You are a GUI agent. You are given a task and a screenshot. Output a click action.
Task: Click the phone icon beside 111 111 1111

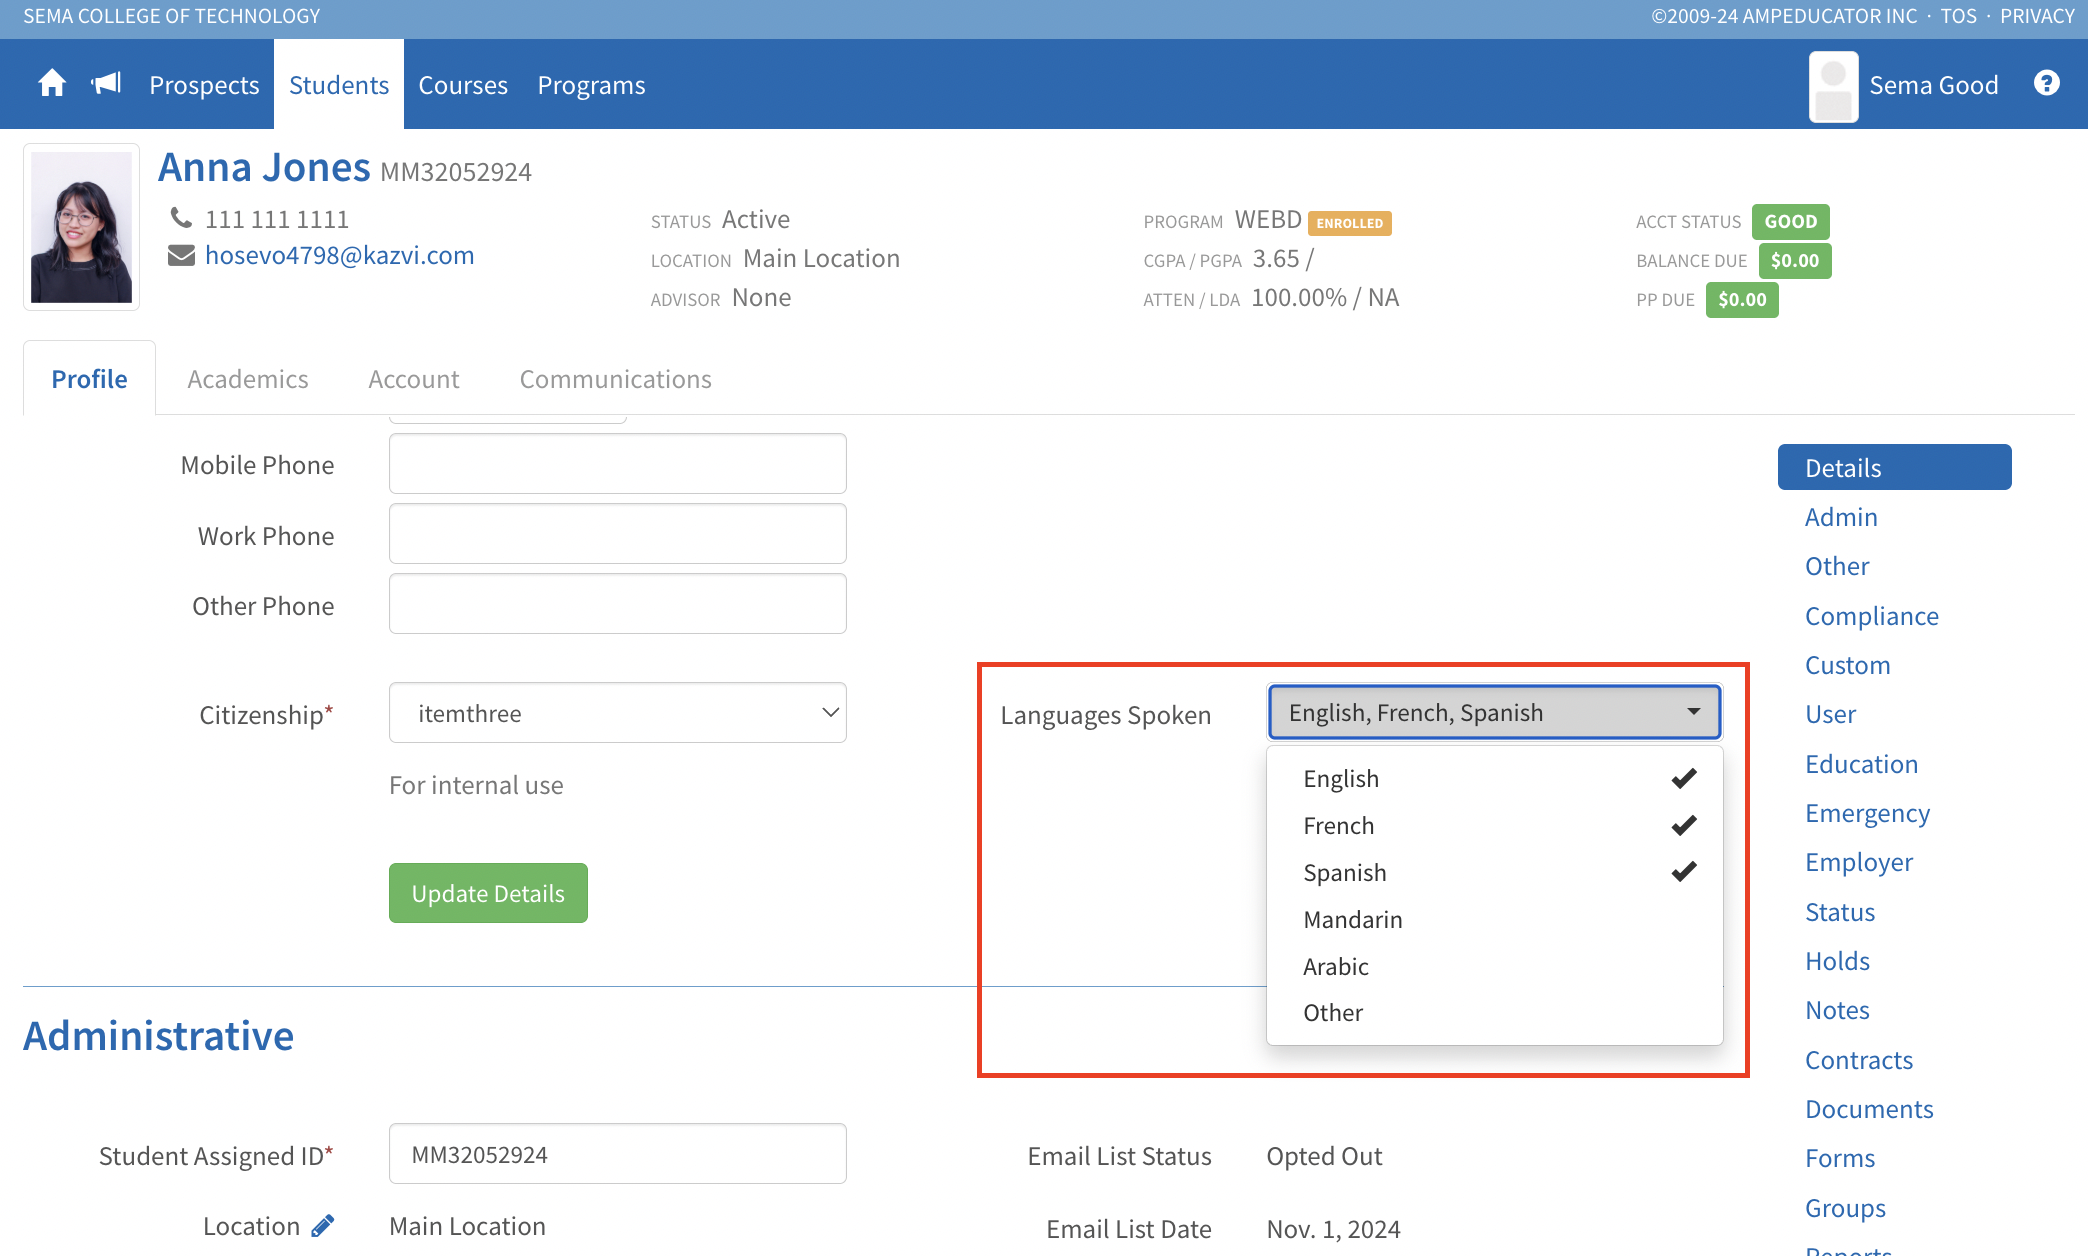(181, 218)
